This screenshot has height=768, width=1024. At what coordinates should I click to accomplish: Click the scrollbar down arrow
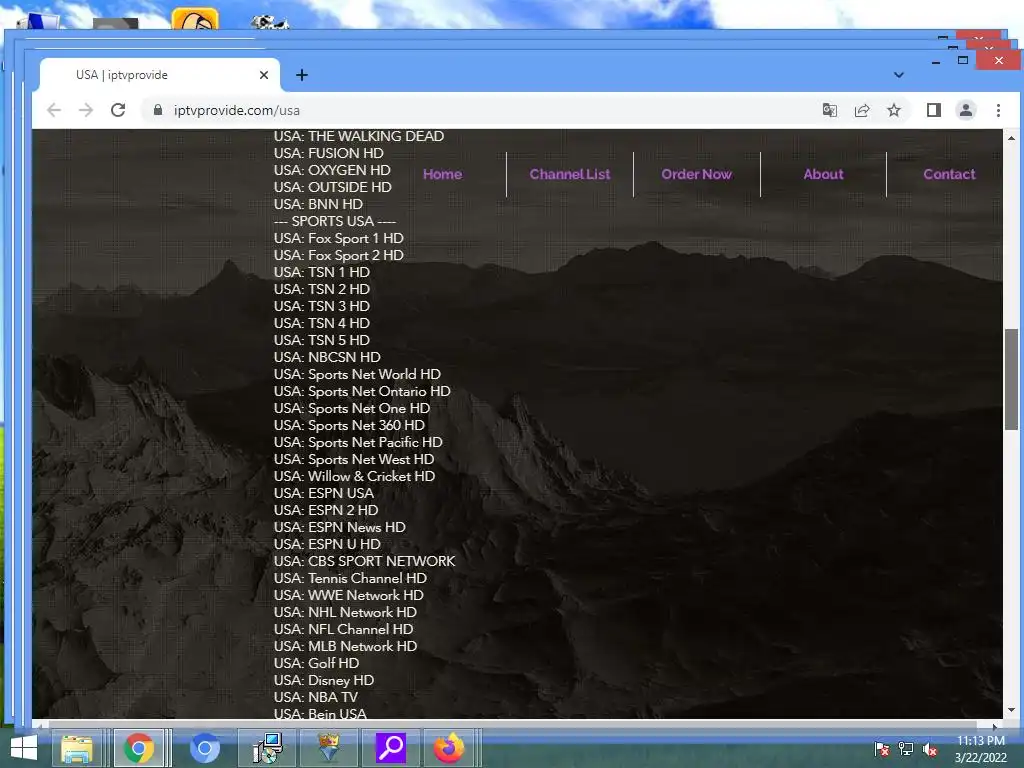click(1011, 710)
